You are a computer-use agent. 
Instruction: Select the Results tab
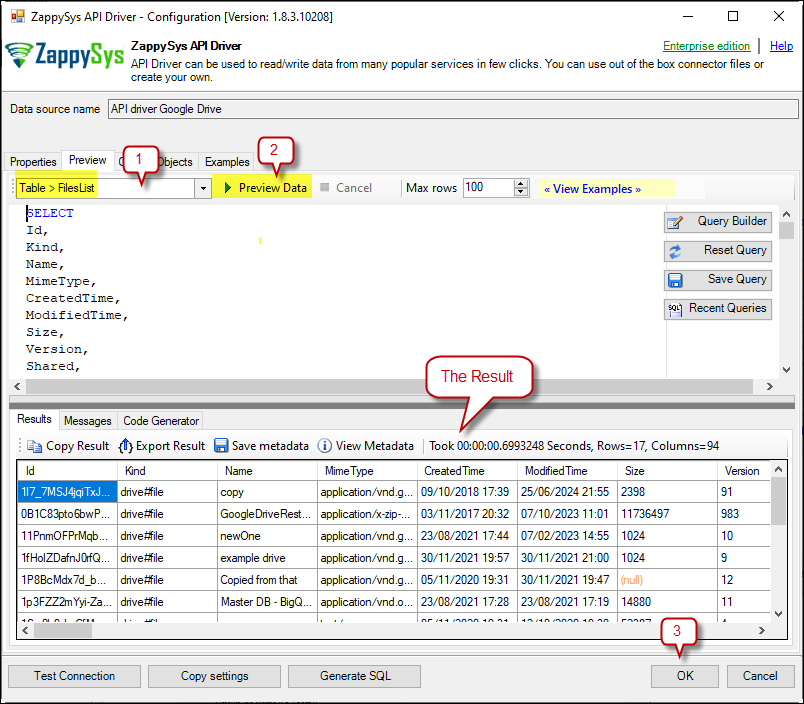point(34,419)
